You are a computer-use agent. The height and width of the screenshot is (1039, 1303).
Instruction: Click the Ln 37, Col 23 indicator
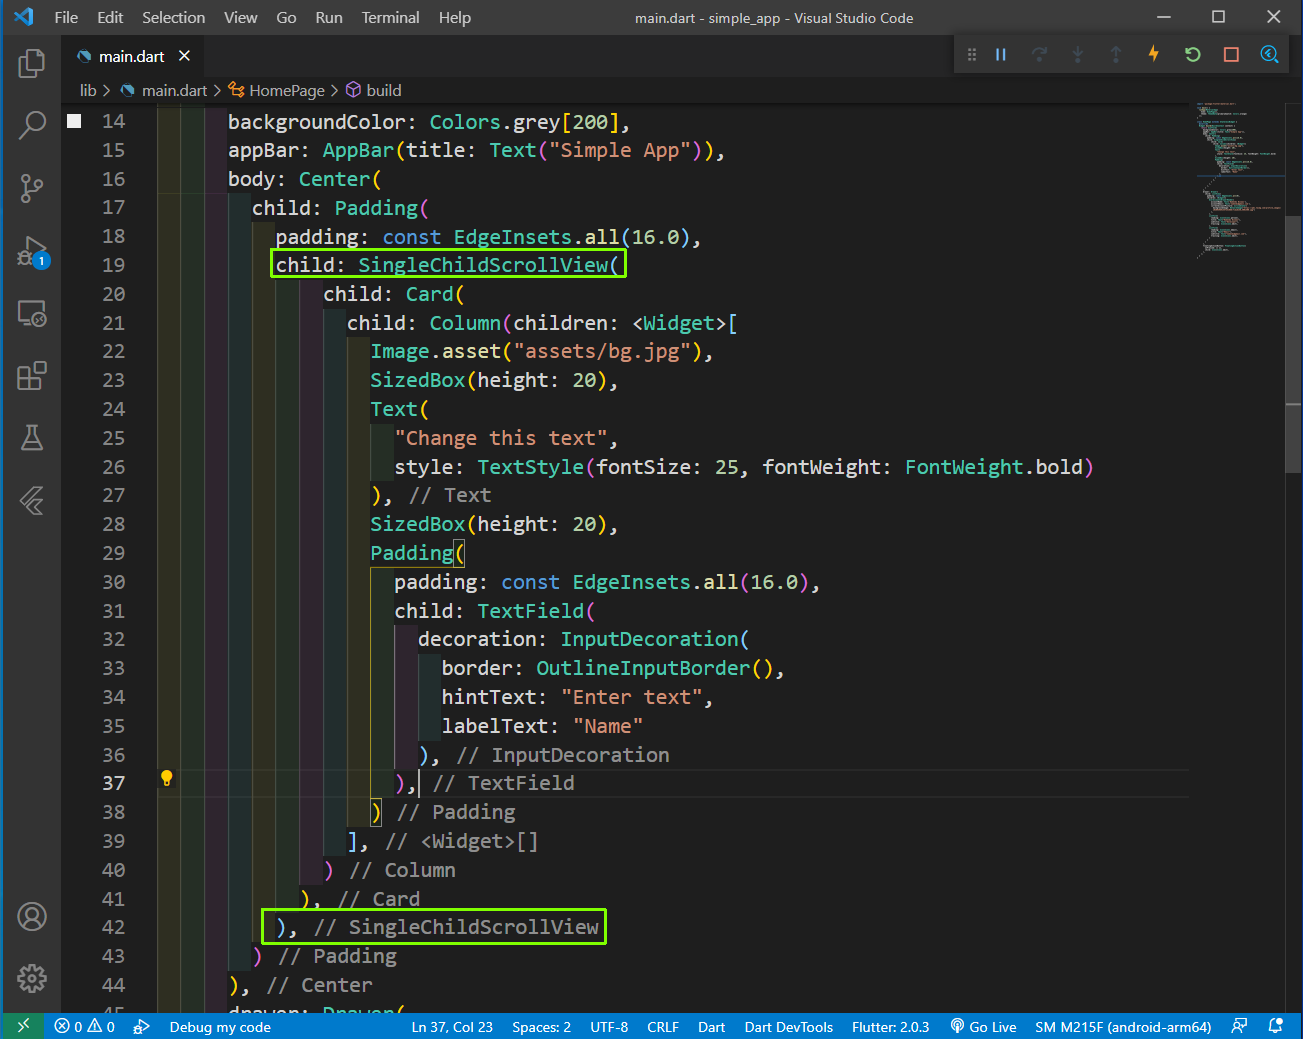point(452,1027)
